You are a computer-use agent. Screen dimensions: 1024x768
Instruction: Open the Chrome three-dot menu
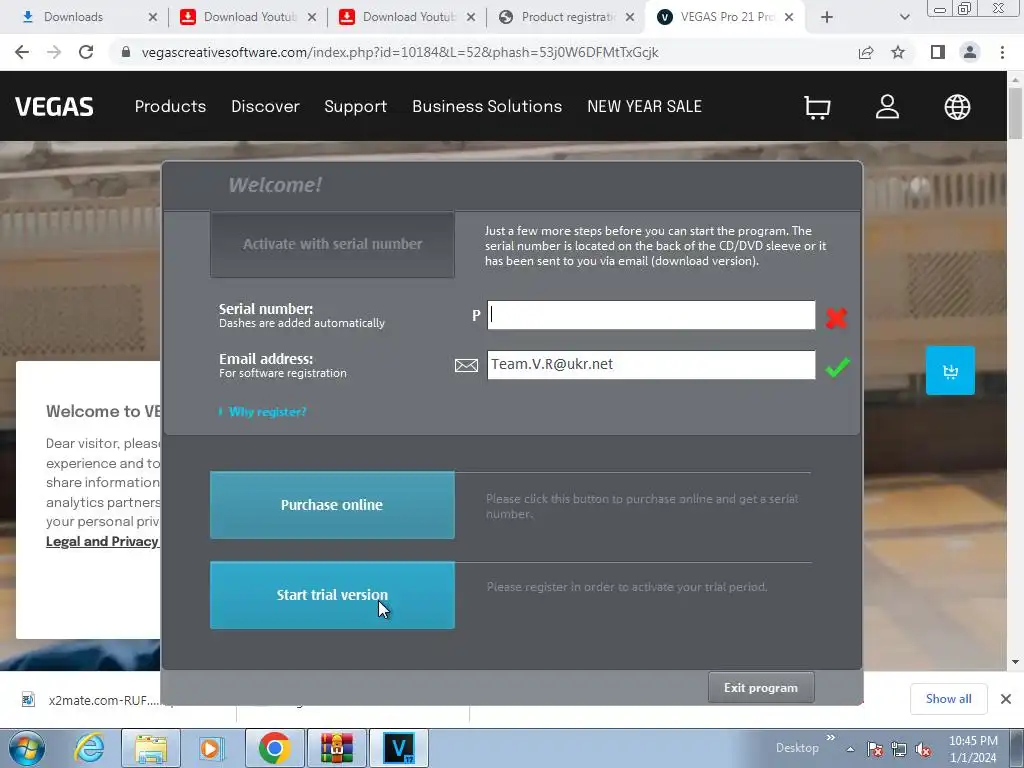pyautogui.click(x=1002, y=52)
